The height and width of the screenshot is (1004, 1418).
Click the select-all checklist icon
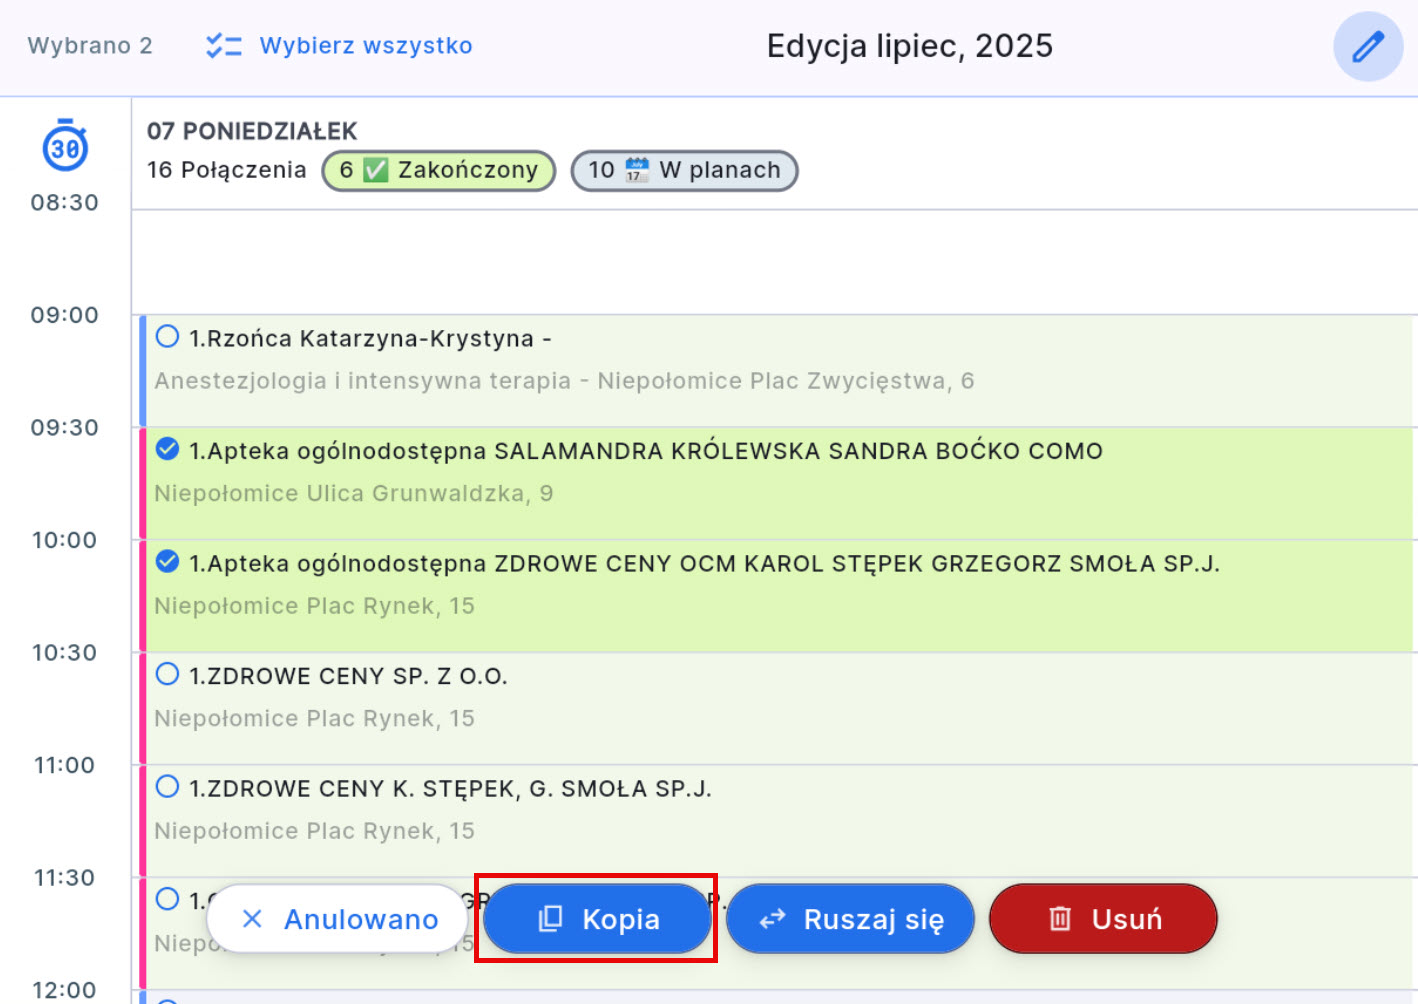point(223,46)
